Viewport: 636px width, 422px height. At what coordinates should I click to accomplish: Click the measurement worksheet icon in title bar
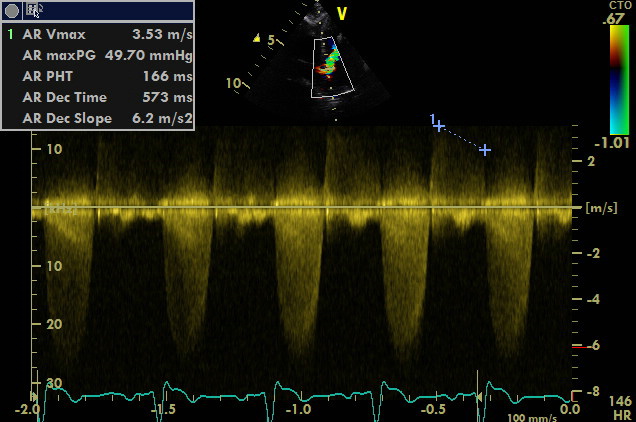click(34, 10)
